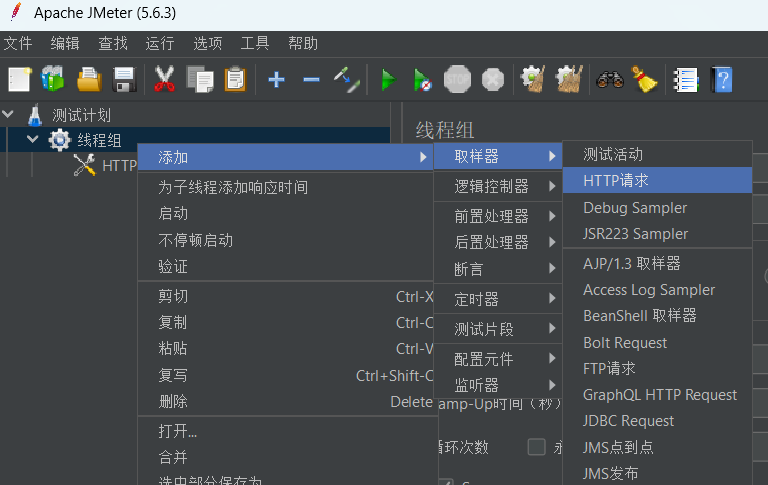The width and height of the screenshot is (768, 485).
Task: Click the Copy icon in the toolbar
Action: click(x=200, y=79)
